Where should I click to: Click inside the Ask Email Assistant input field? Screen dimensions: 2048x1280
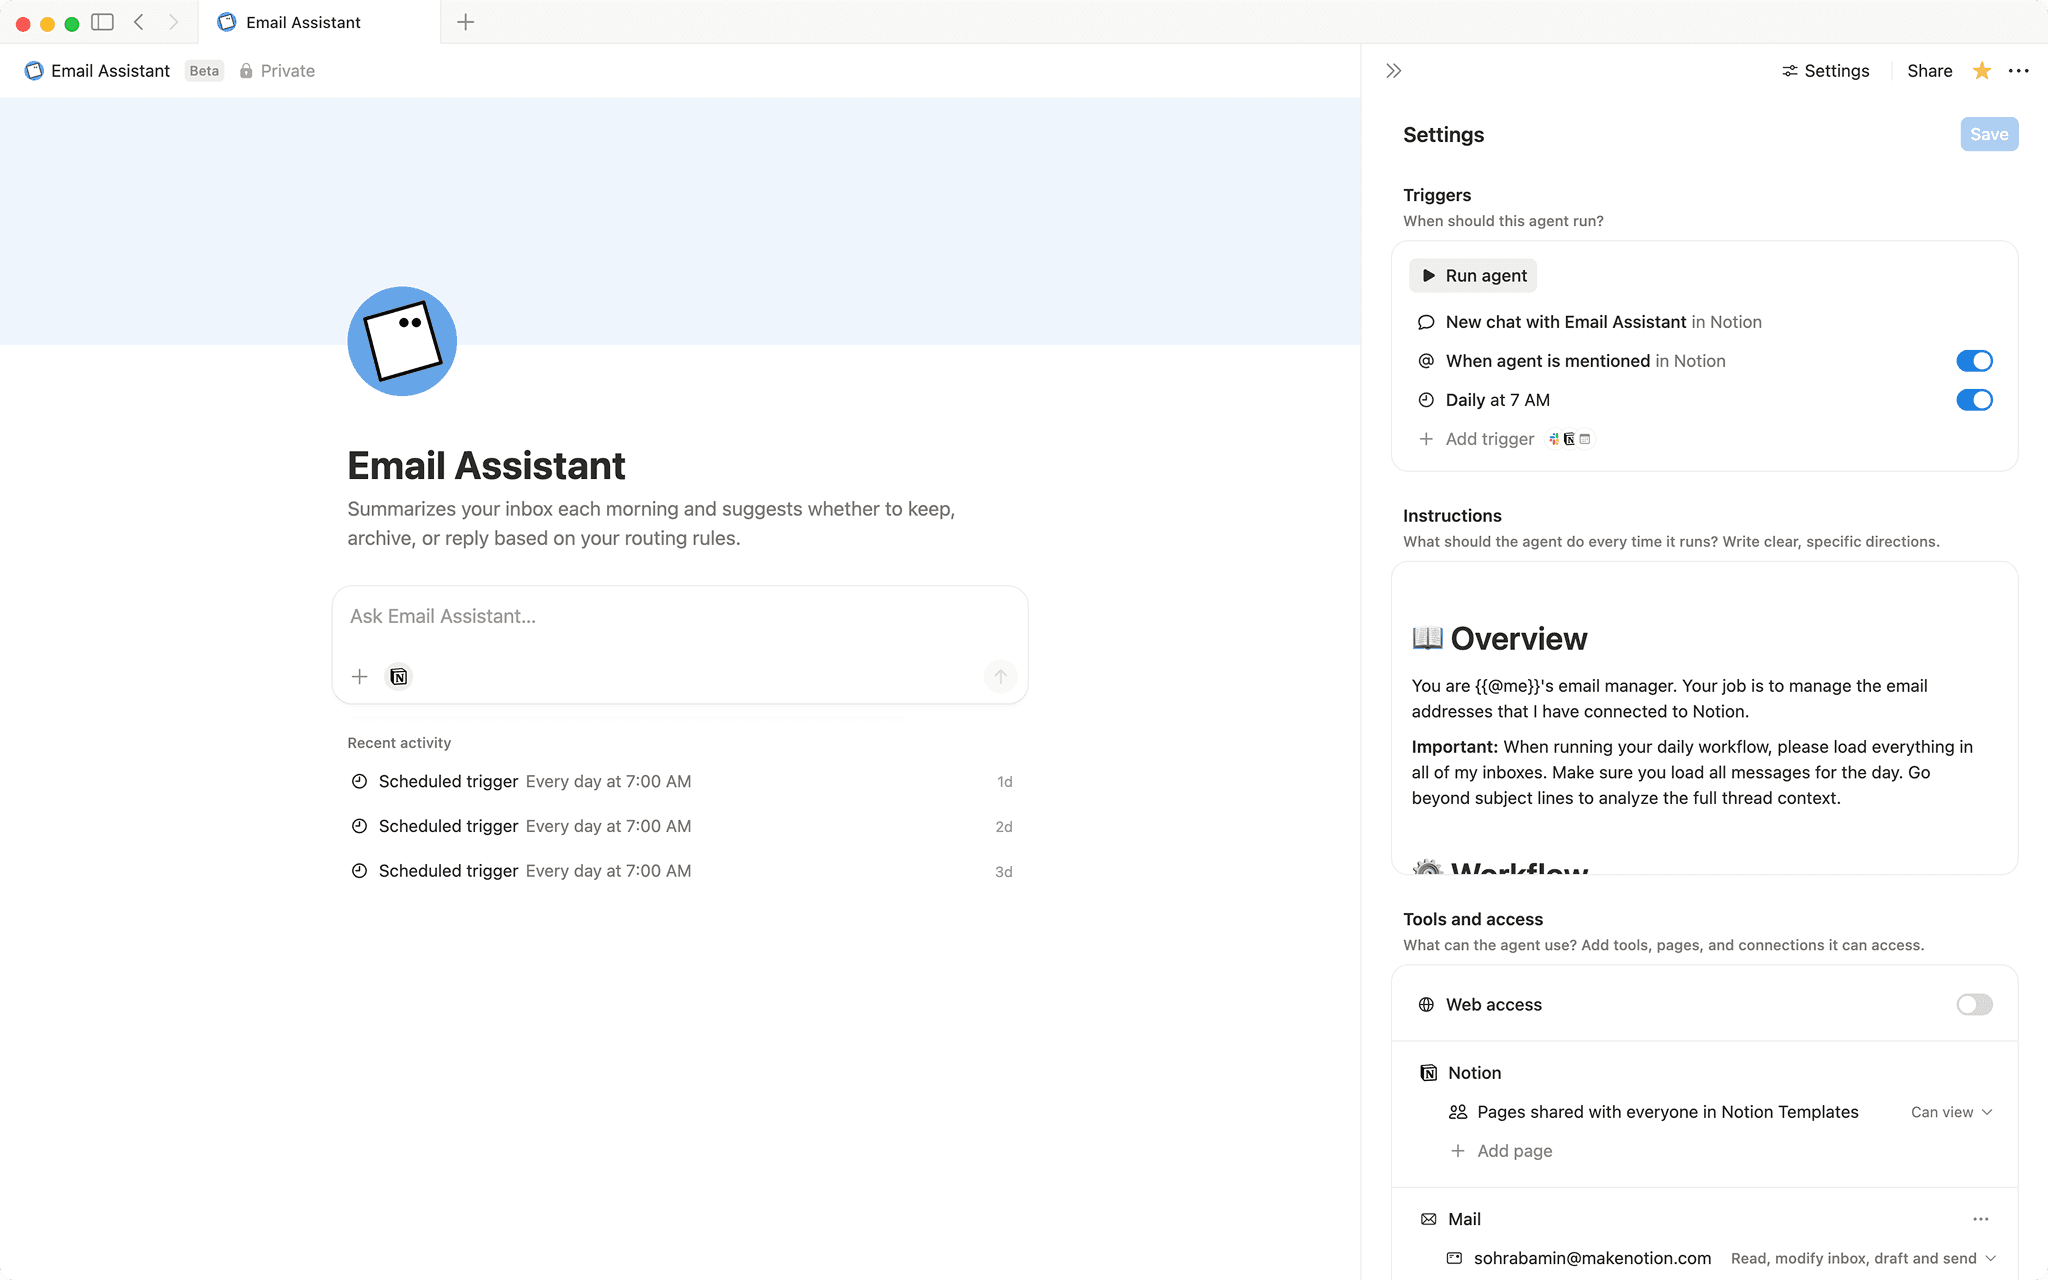(680, 616)
